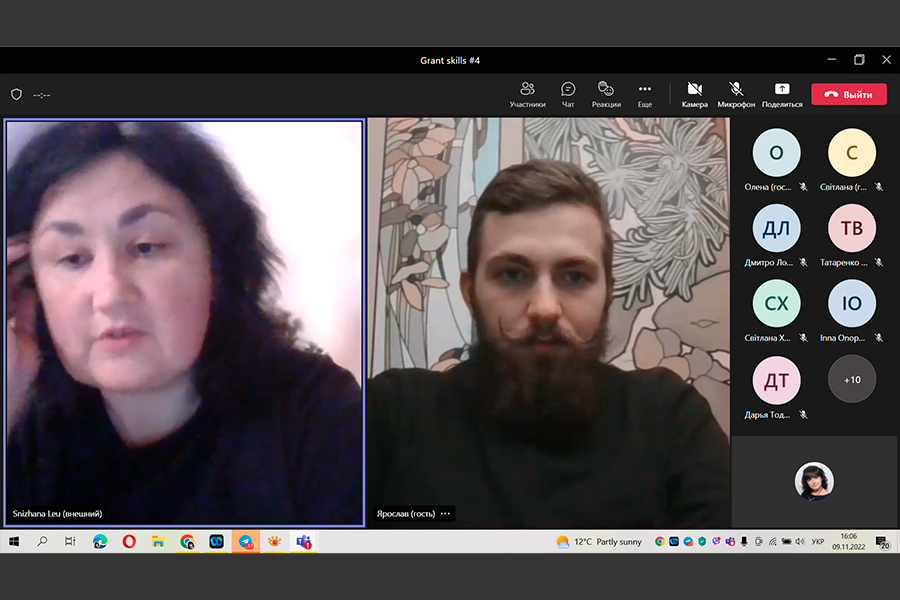Show the +10 more participants
900x600 pixels.
click(852, 380)
